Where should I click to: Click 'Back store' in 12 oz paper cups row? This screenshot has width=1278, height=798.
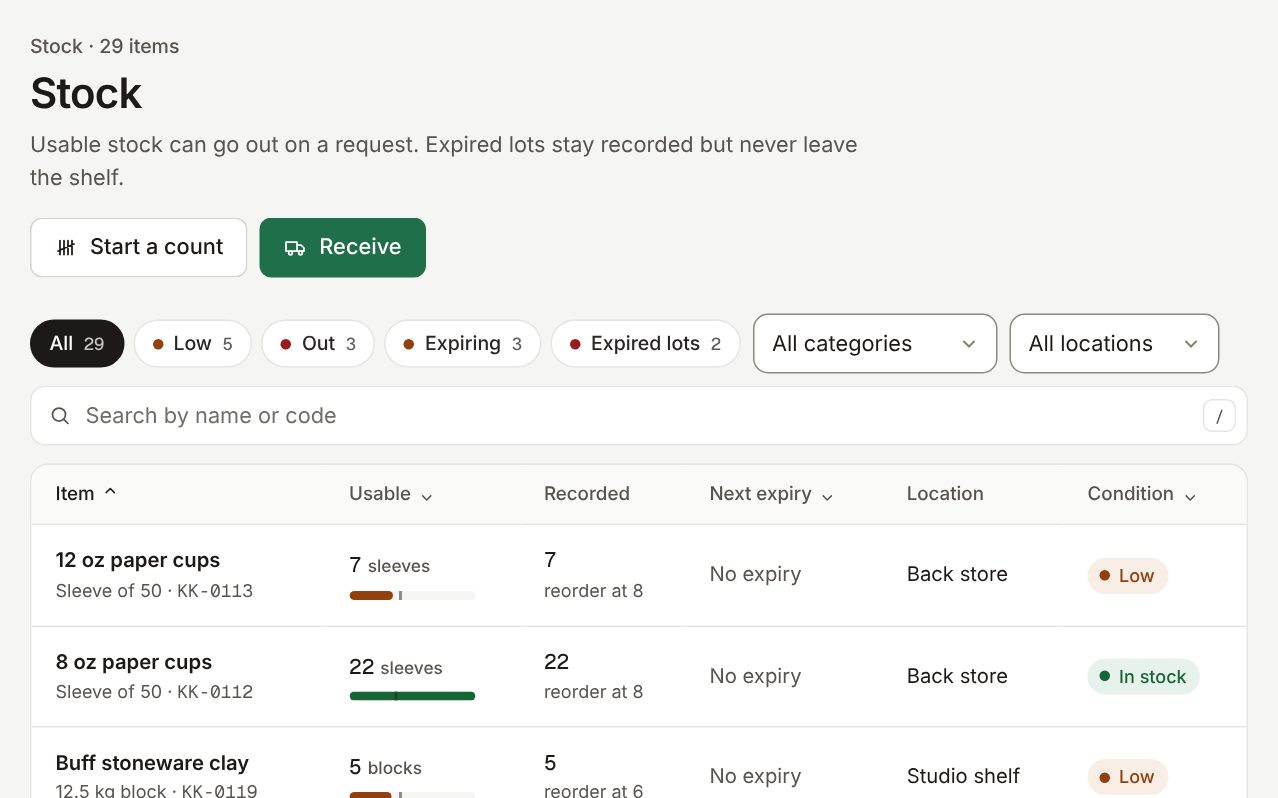tap(957, 574)
